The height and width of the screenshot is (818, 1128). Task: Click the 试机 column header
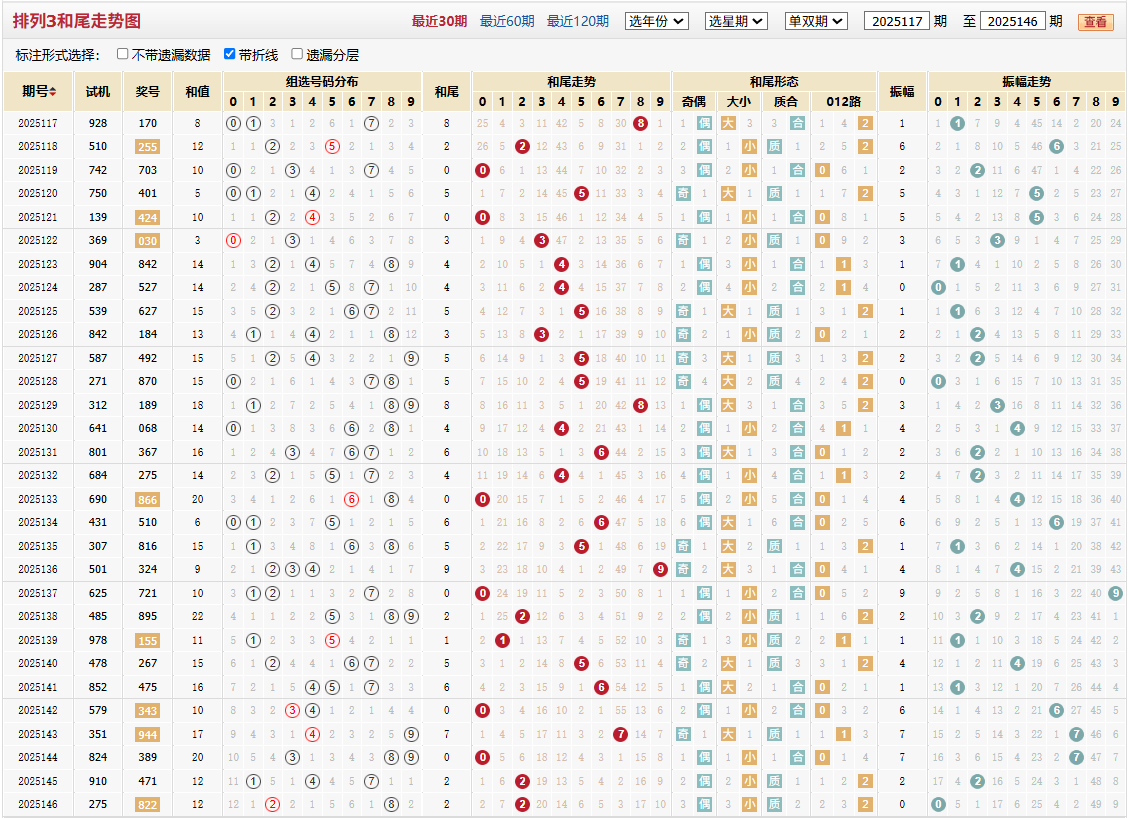(98, 91)
